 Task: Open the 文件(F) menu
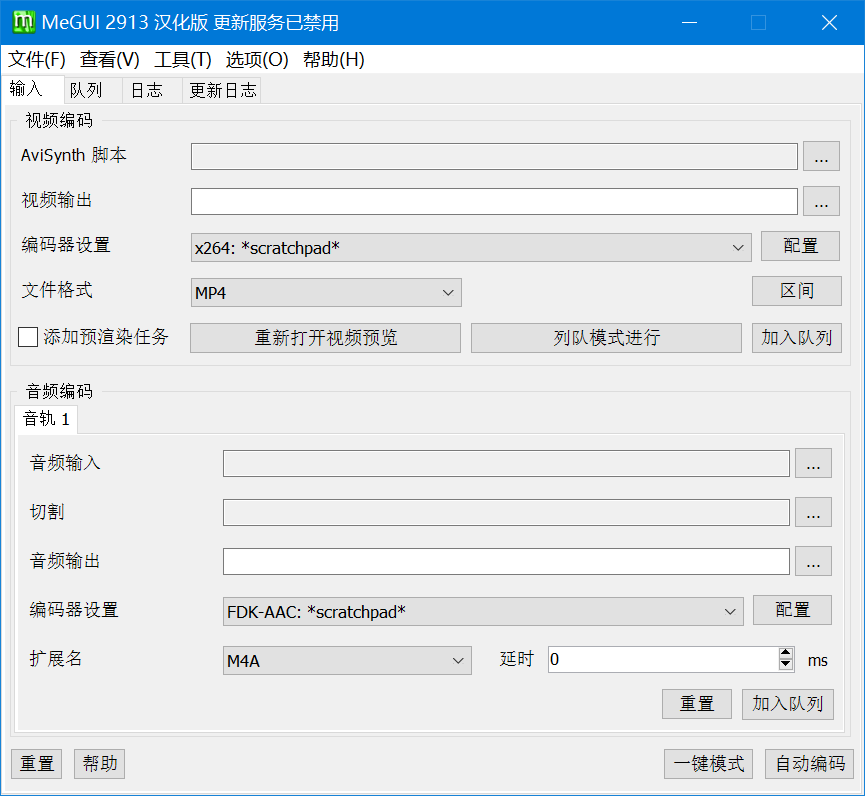[36, 60]
